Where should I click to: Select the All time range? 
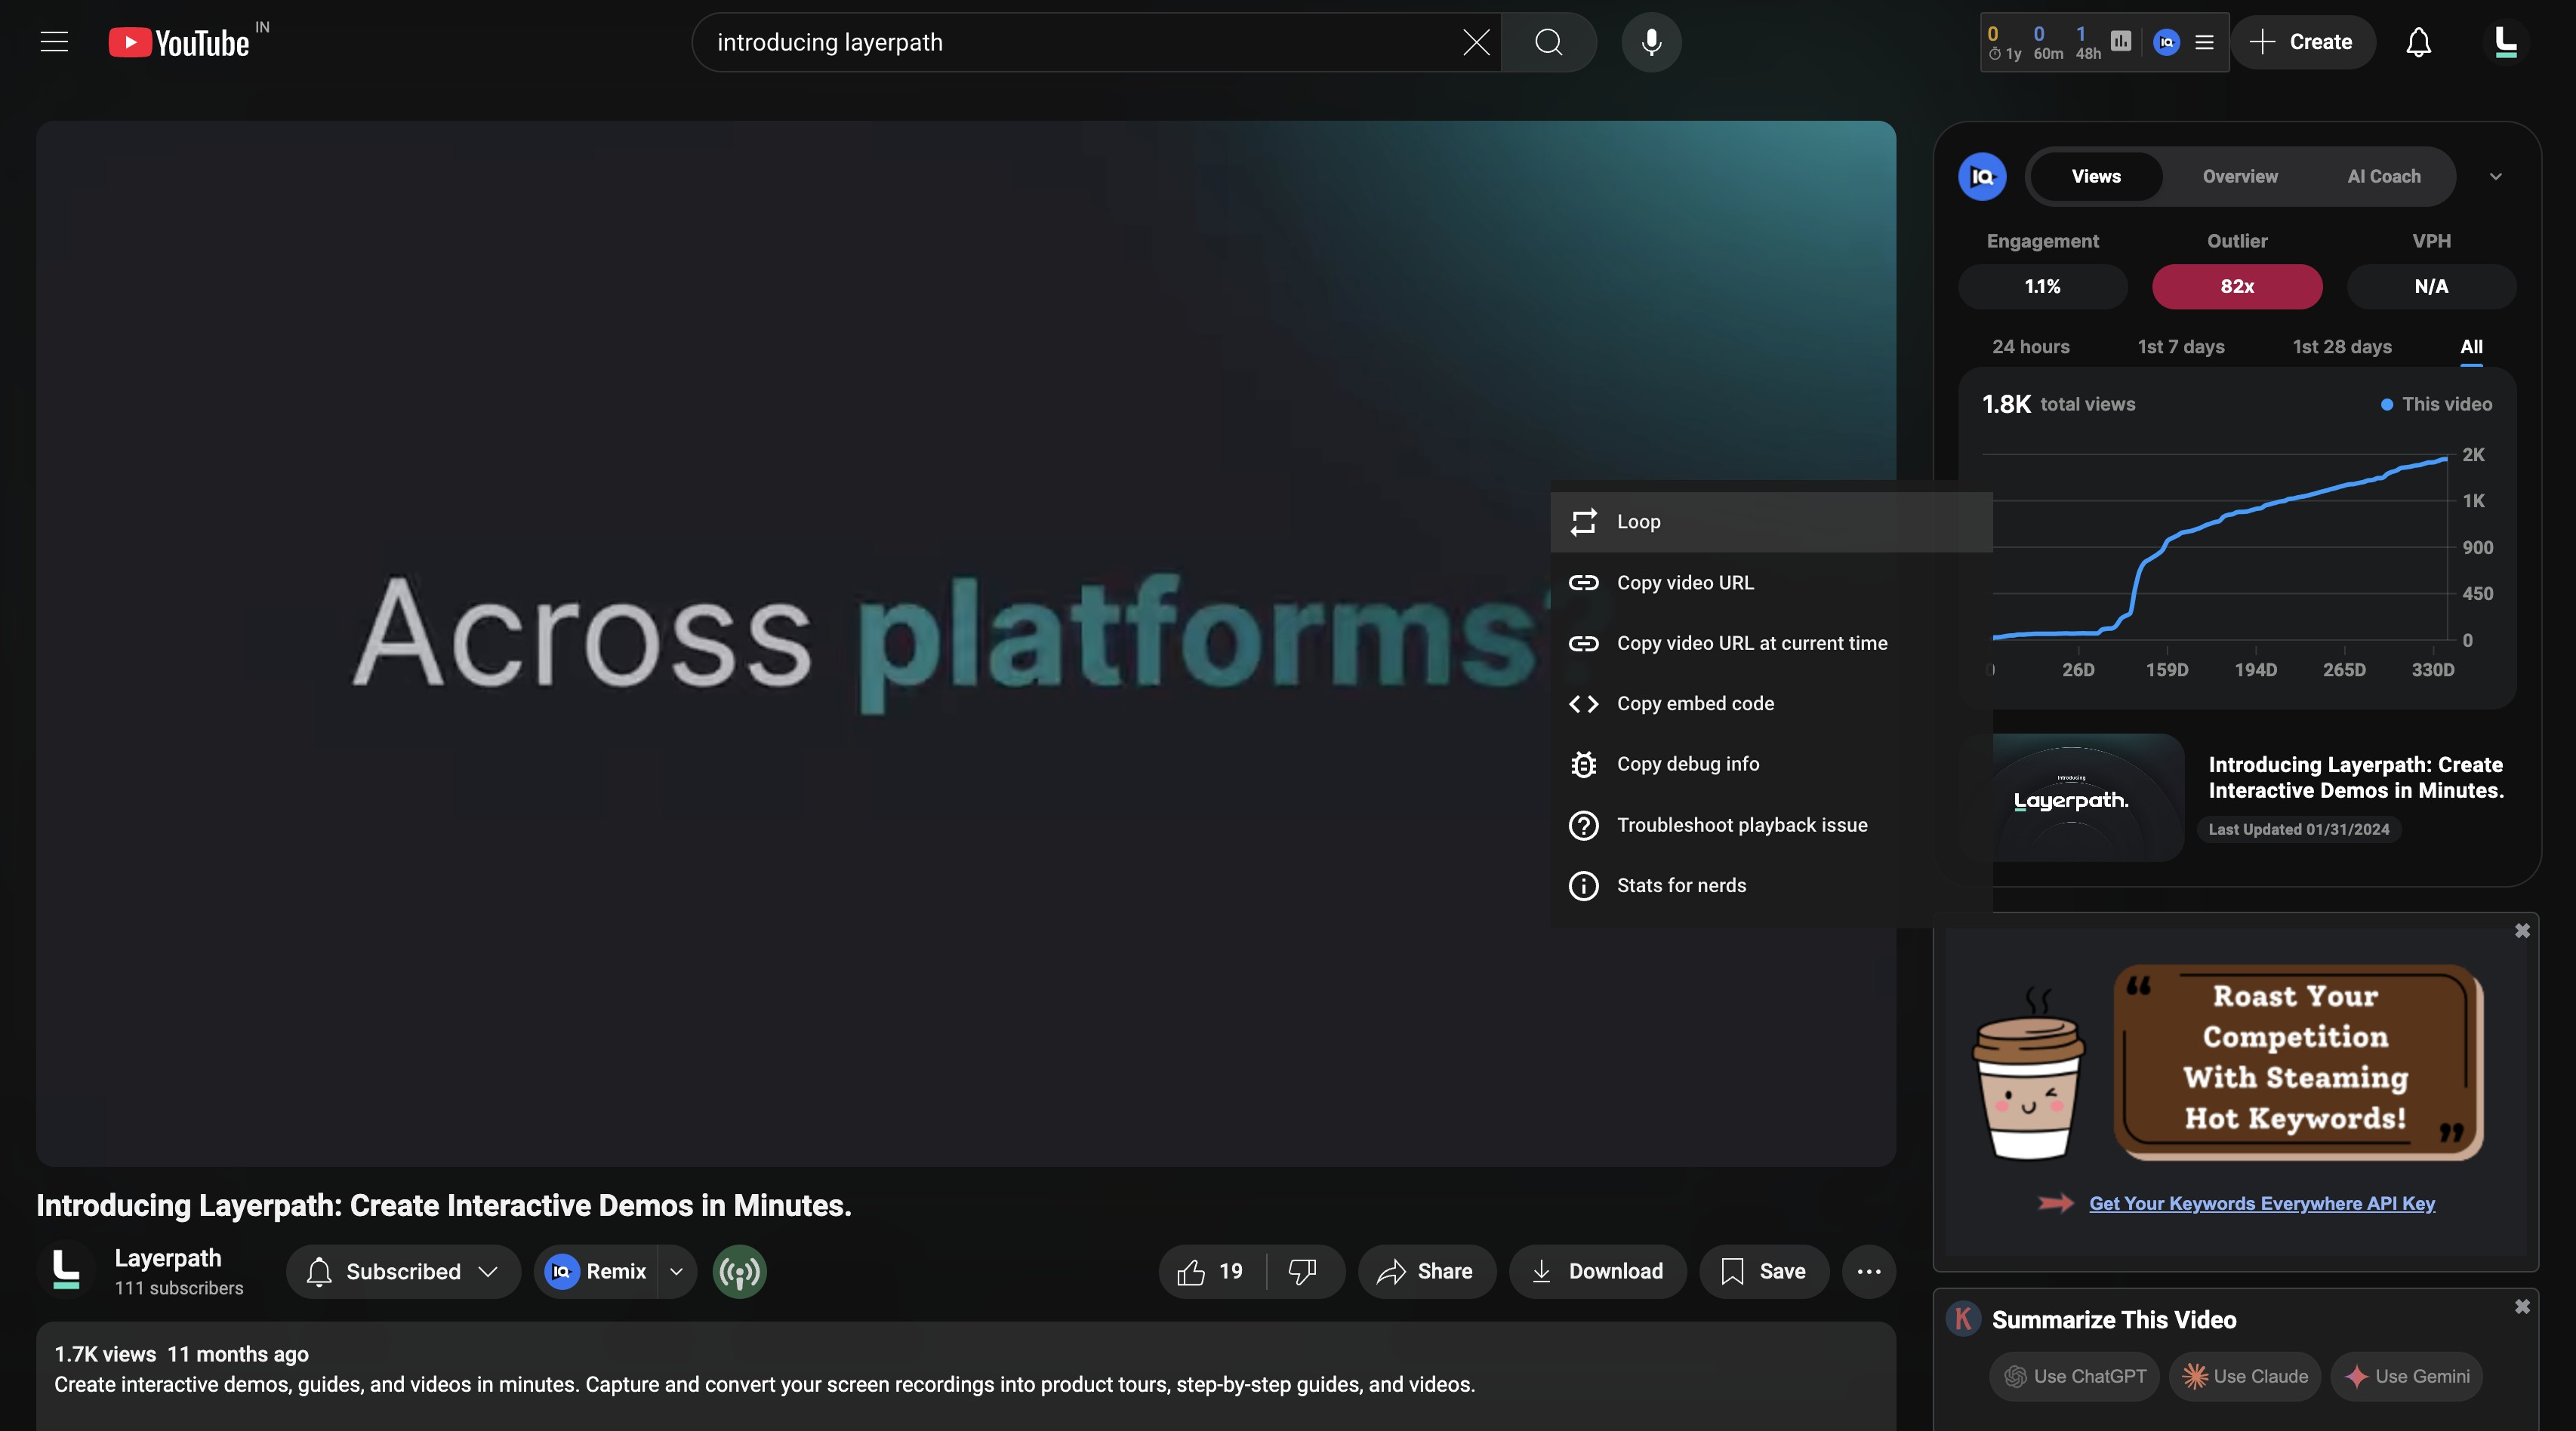[2471, 346]
